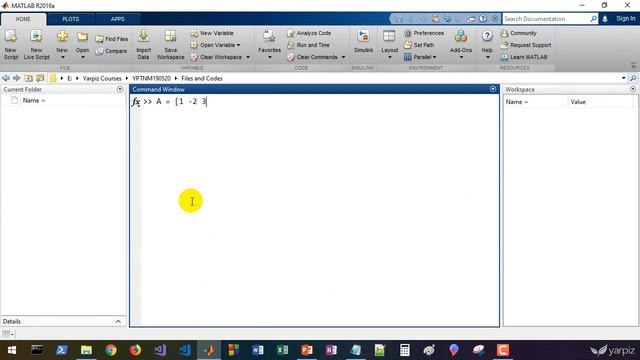The height and width of the screenshot is (360, 640).
Task: Click Sign In link
Action: pyautogui.click(x=625, y=19)
